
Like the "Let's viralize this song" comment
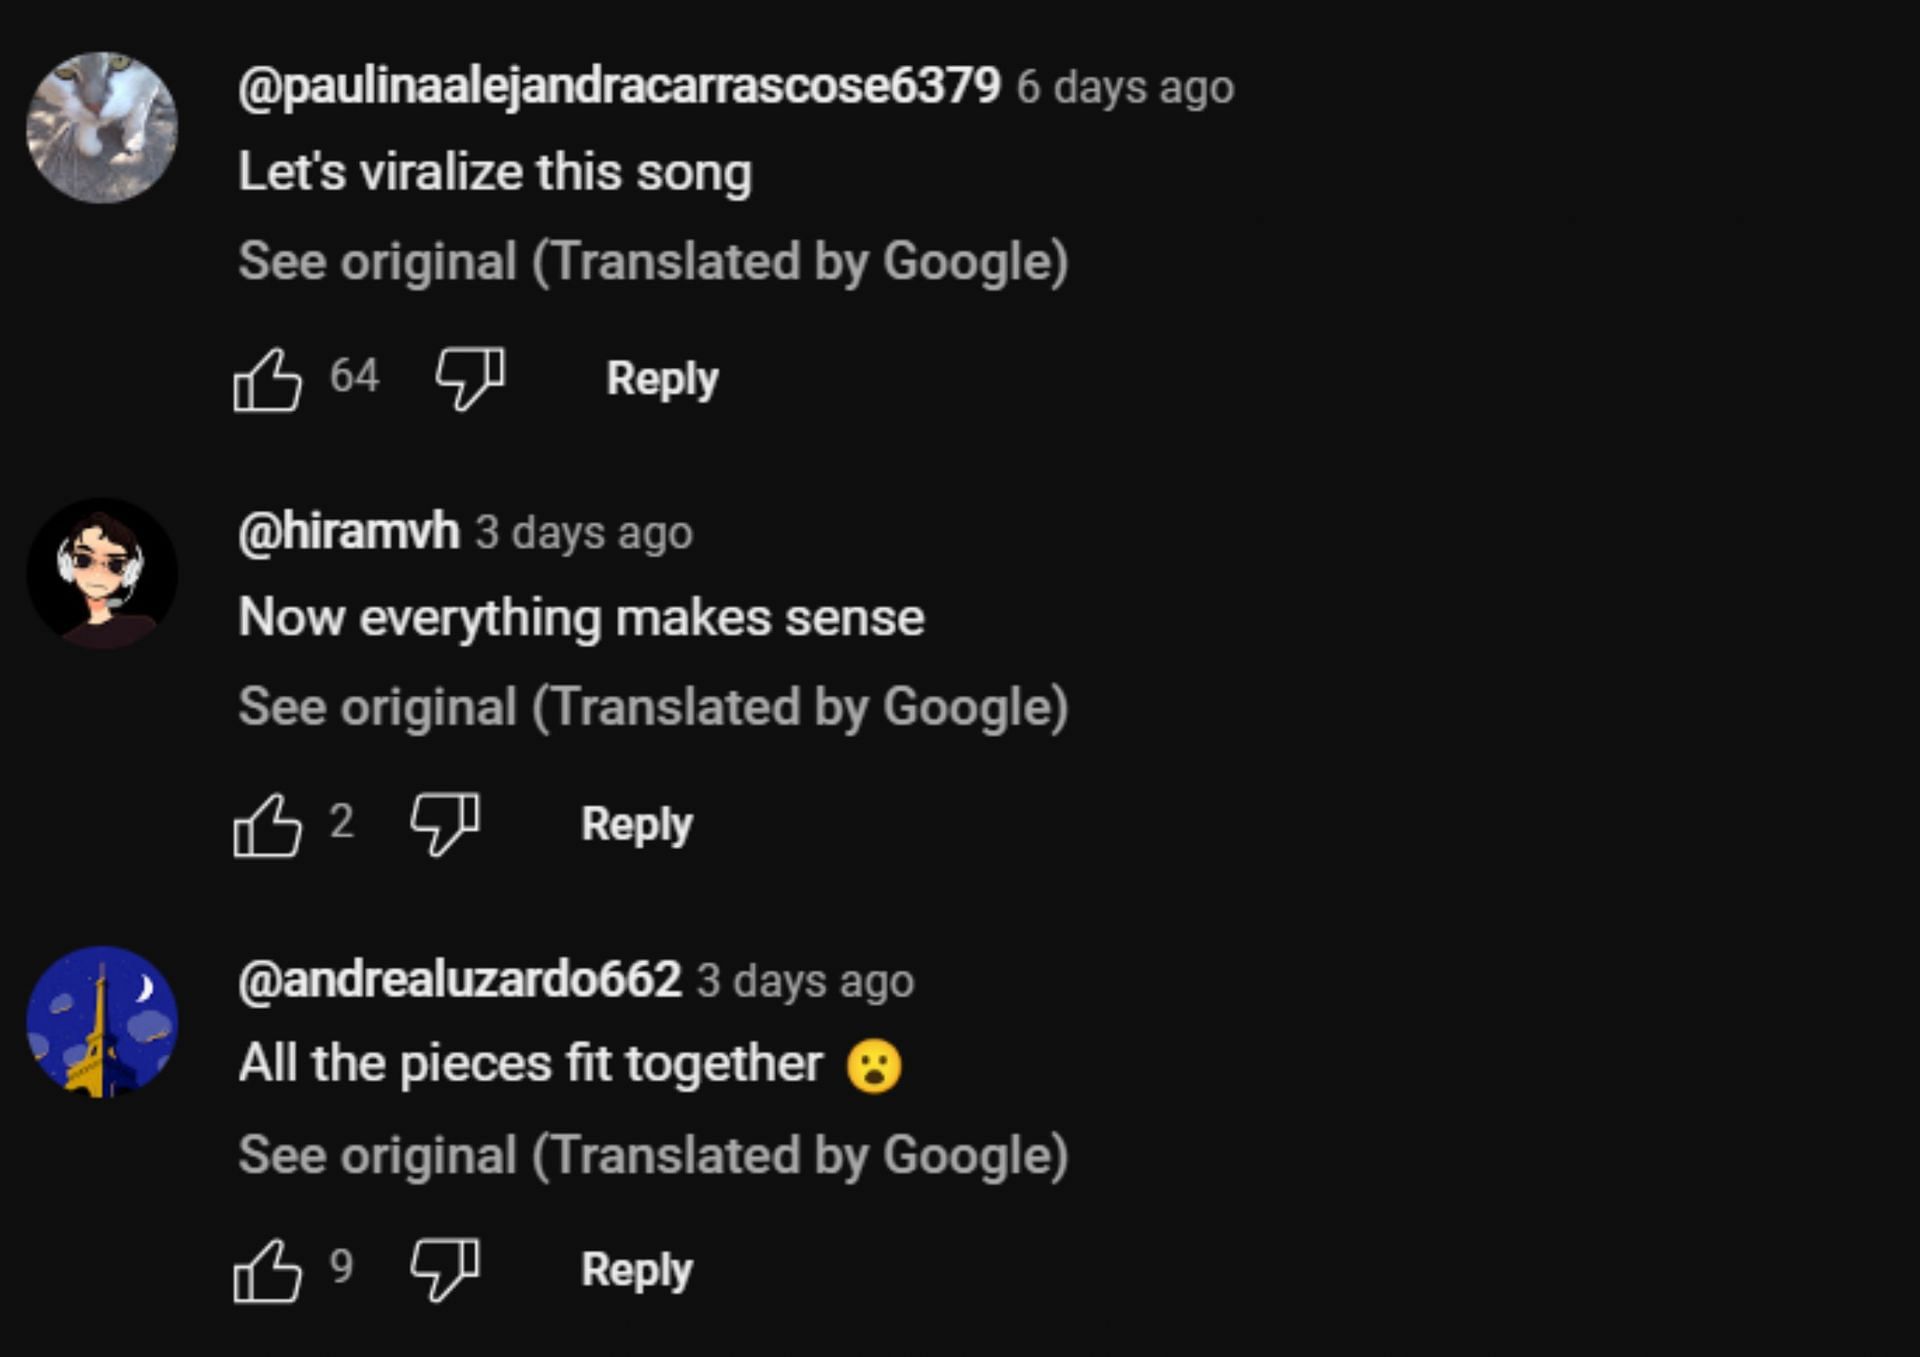pyautogui.click(x=267, y=379)
